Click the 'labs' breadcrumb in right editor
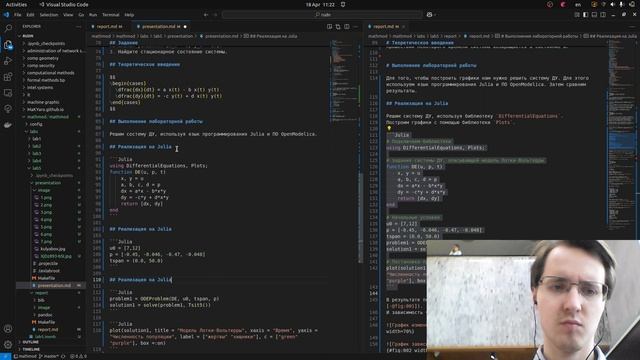640x360 pixels. point(421,36)
